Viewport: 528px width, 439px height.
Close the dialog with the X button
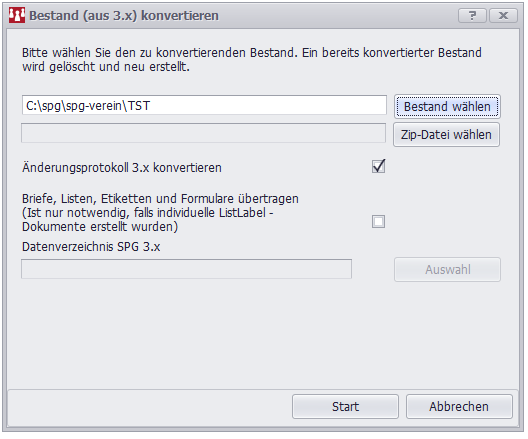pos(503,15)
